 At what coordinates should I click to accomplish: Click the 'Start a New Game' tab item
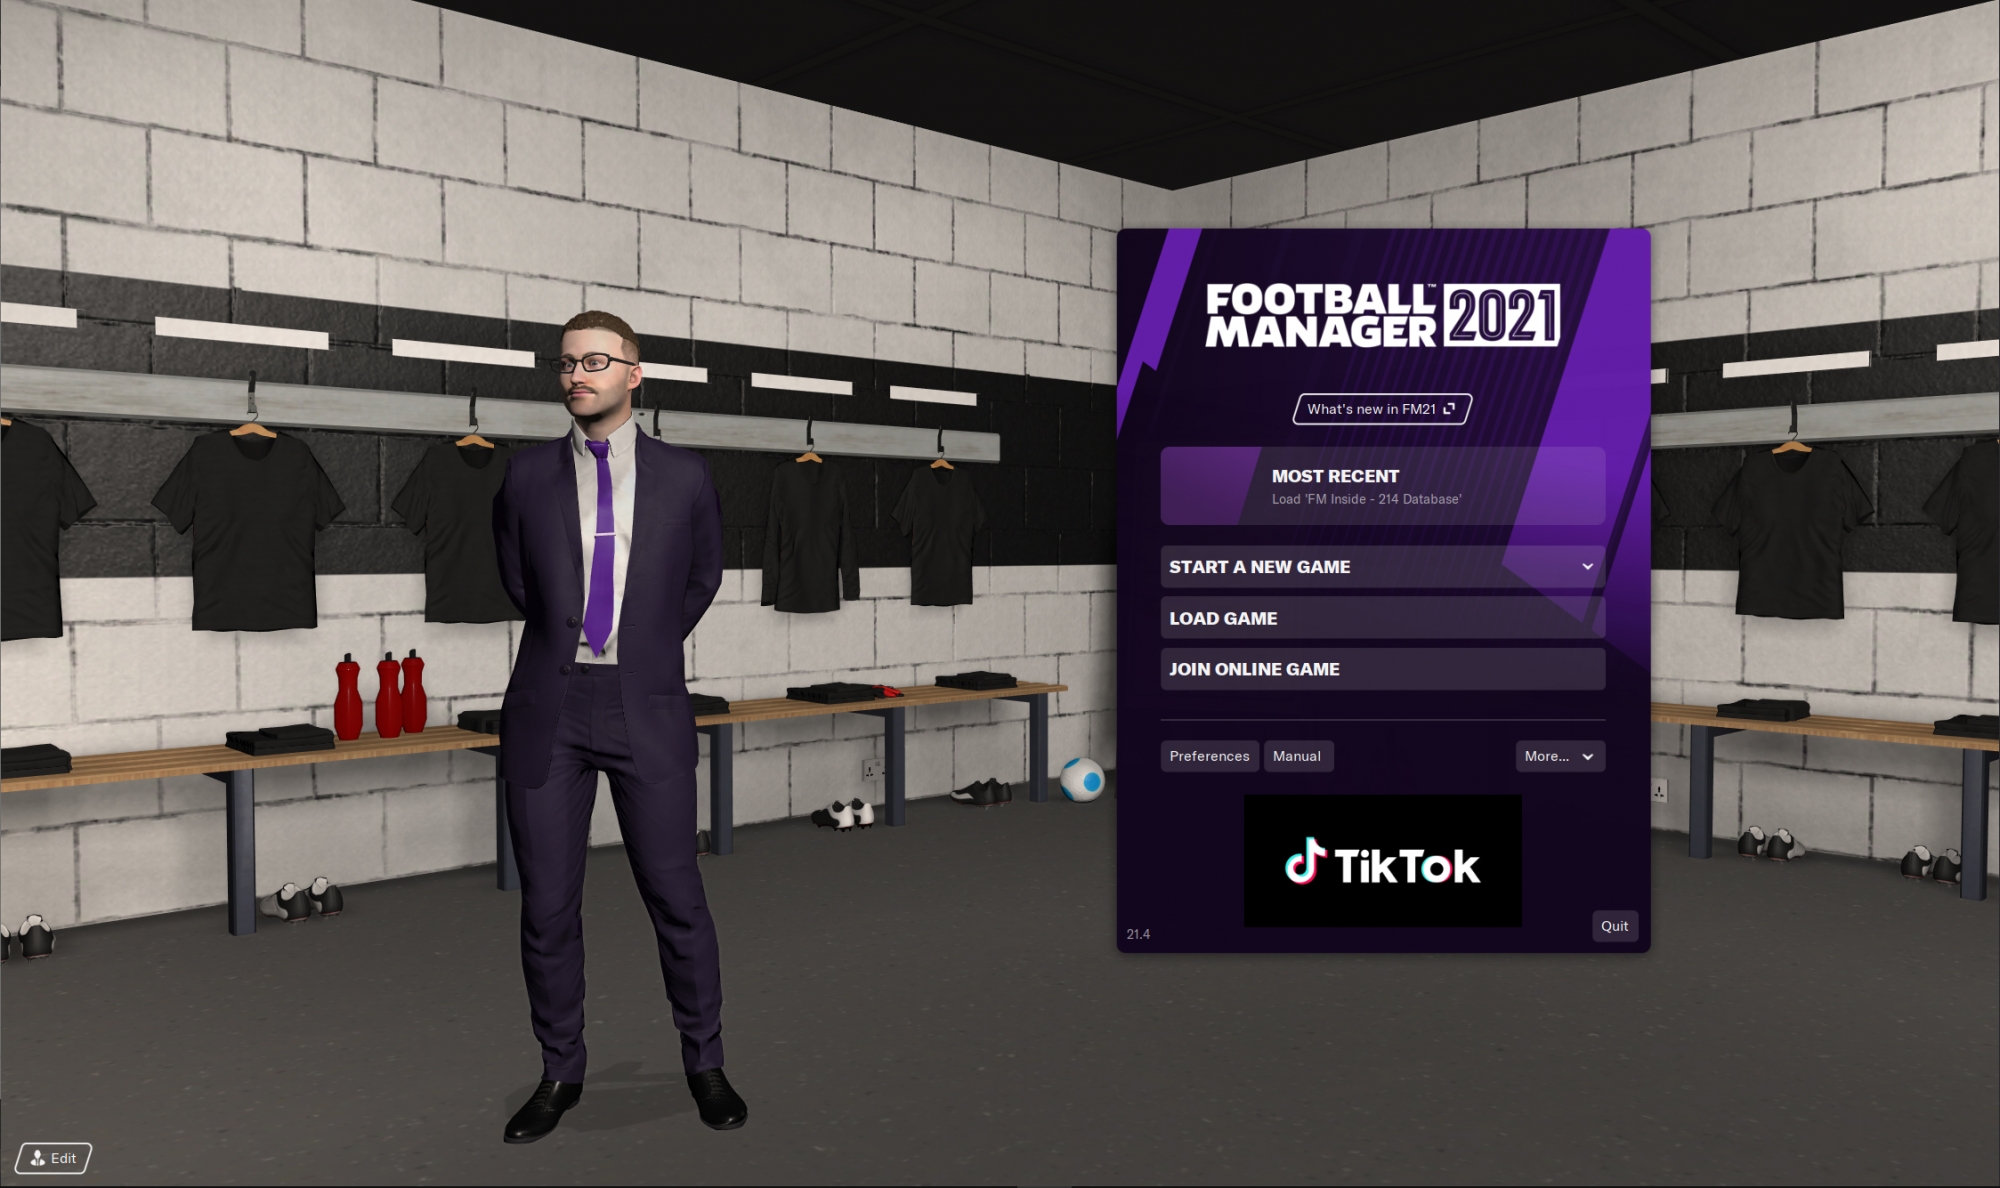pyautogui.click(x=1379, y=566)
